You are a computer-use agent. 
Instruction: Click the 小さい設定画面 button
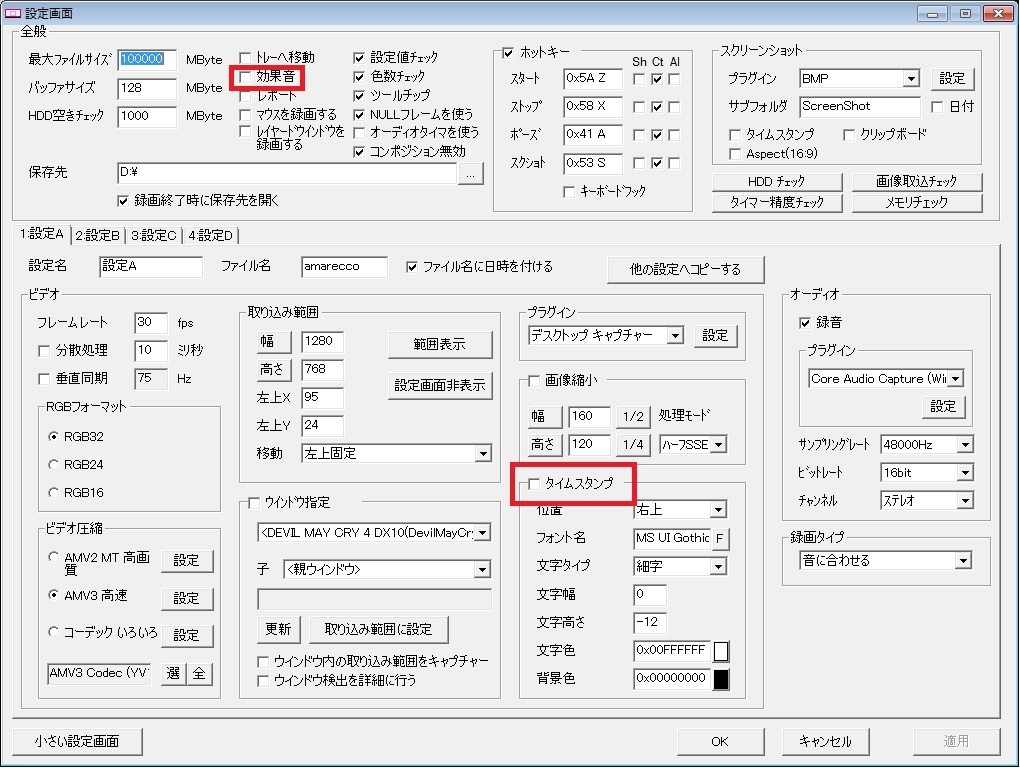[77, 741]
